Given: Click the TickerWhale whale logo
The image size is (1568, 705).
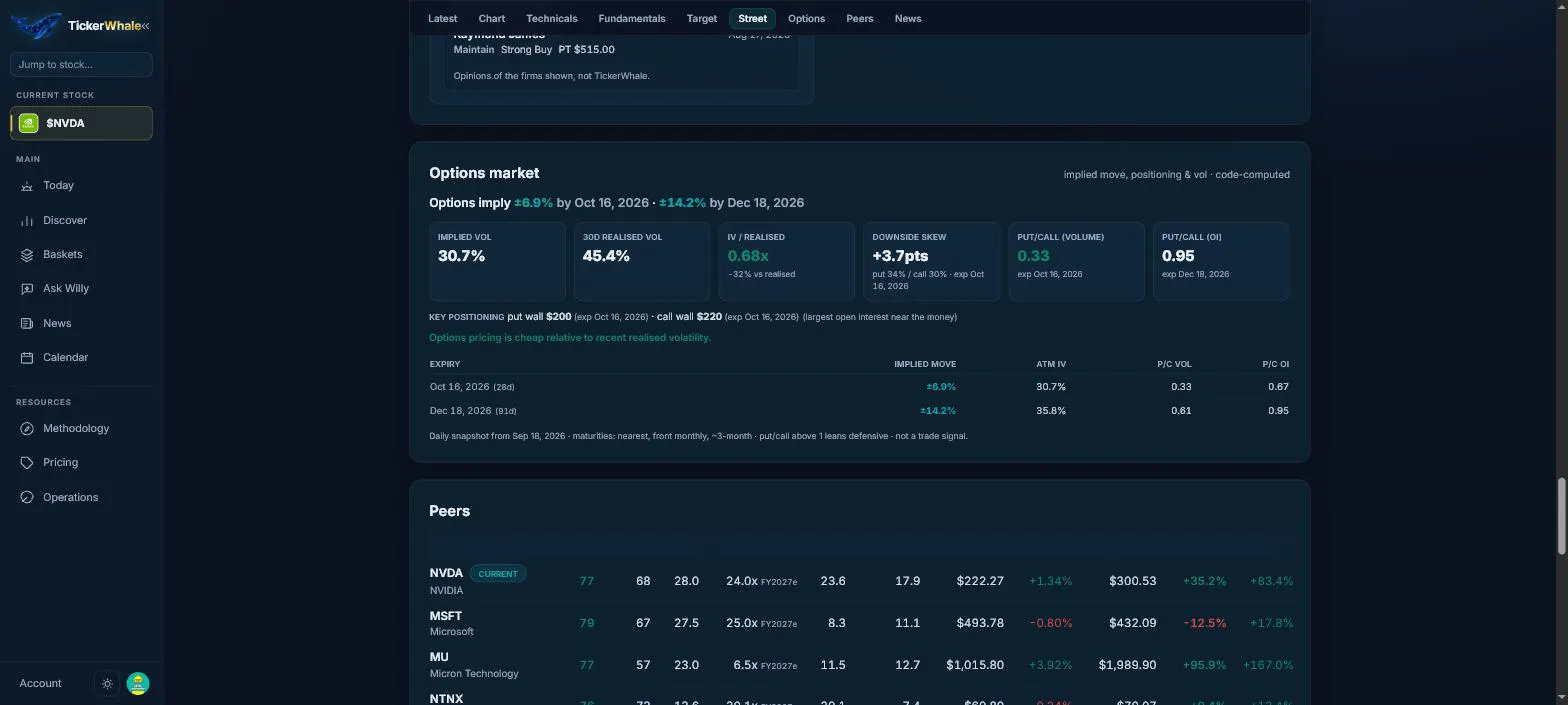Looking at the screenshot, I should 35,26.
